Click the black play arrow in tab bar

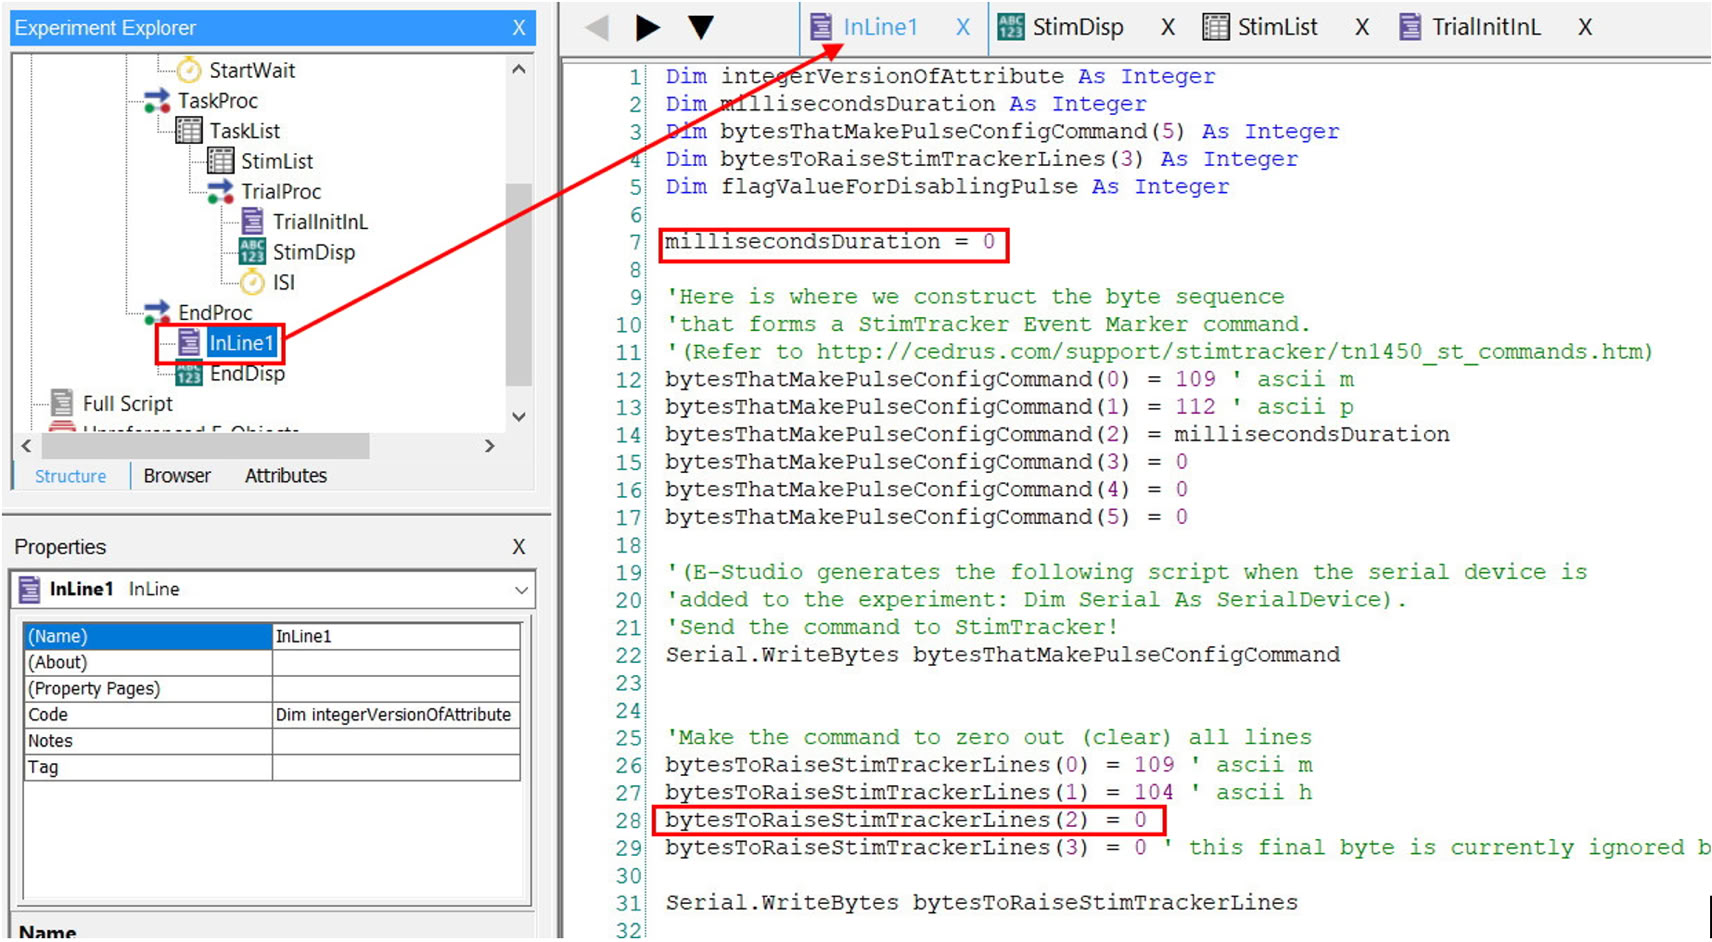coord(647,28)
